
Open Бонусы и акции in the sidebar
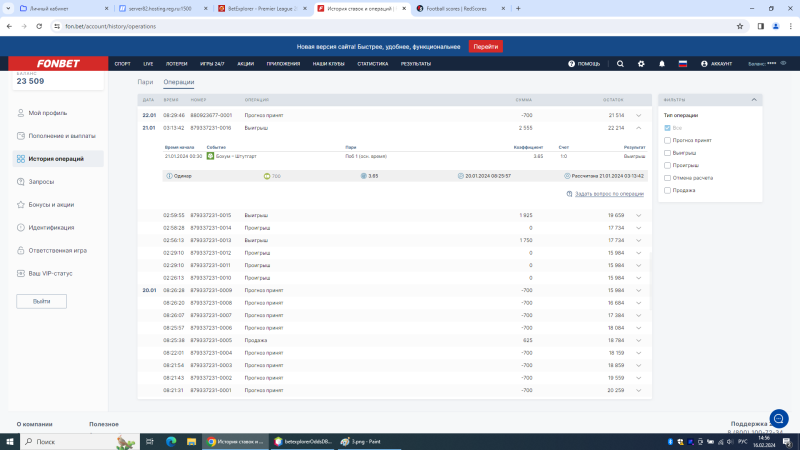tap(51, 204)
